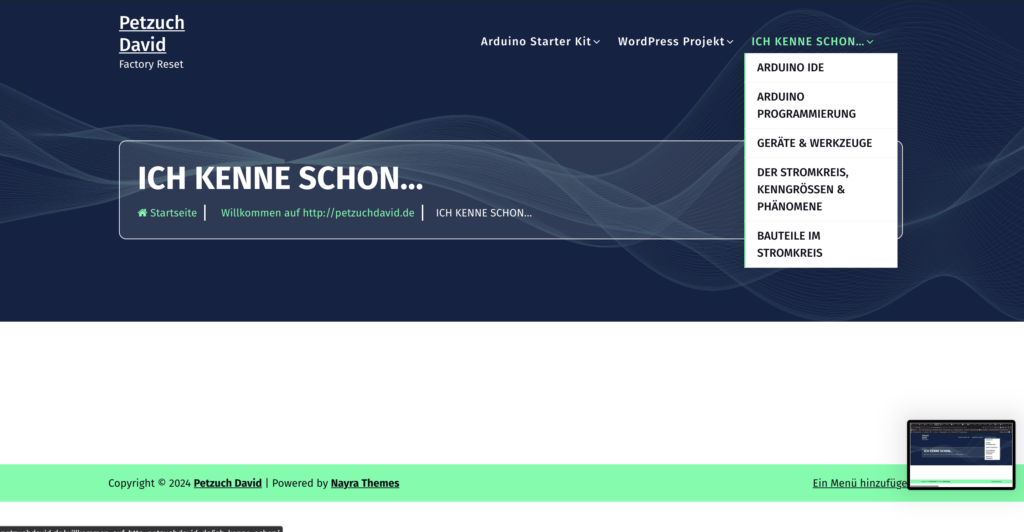
Task: Open the WordPress Projekt menu item
Action: pos(670,42)
